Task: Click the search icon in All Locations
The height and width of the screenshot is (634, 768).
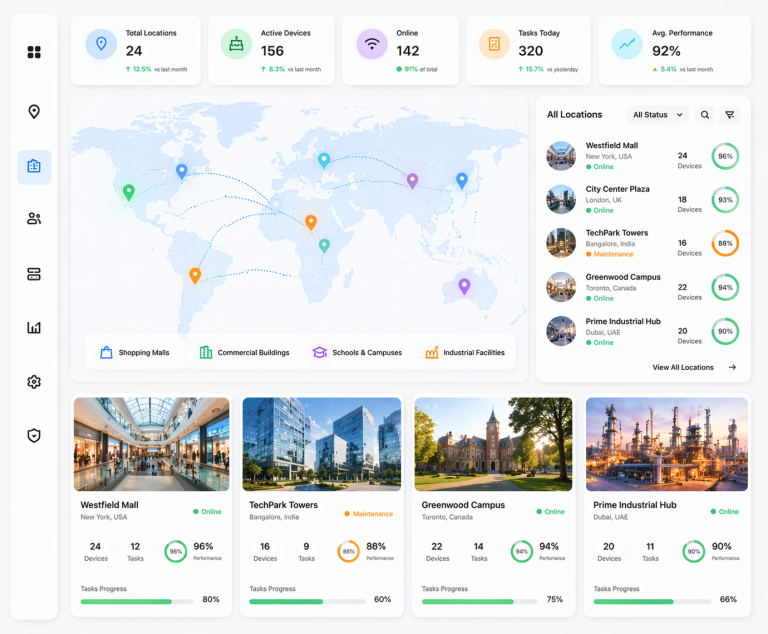Action: coord(705,115)
